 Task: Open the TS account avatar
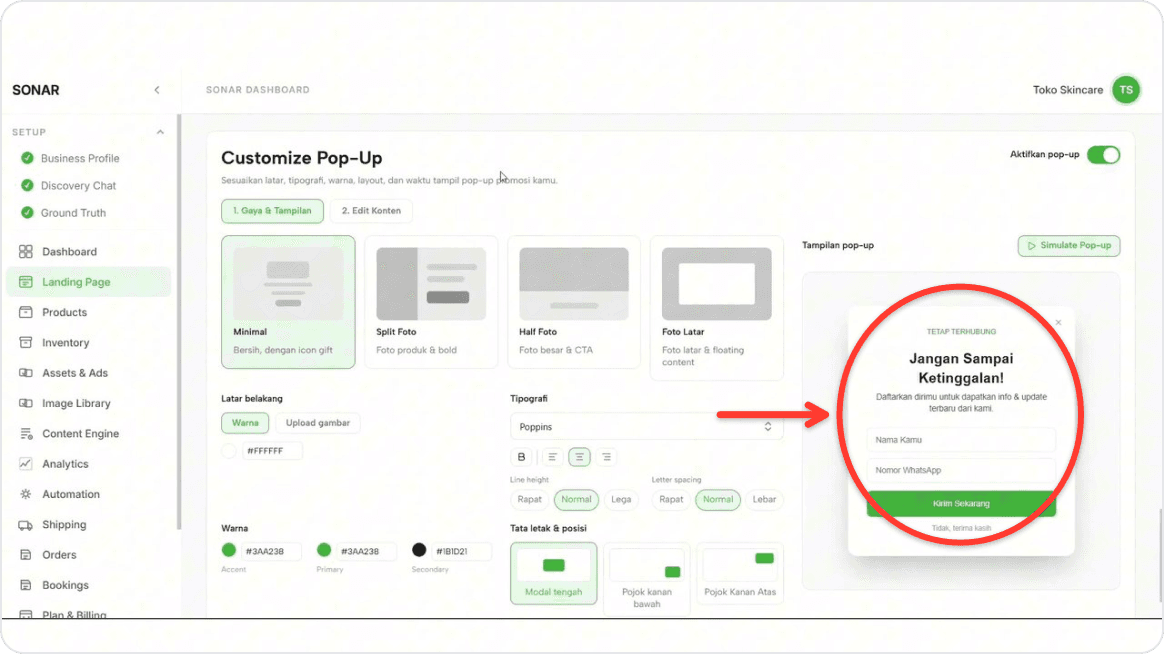(1125, 90)
